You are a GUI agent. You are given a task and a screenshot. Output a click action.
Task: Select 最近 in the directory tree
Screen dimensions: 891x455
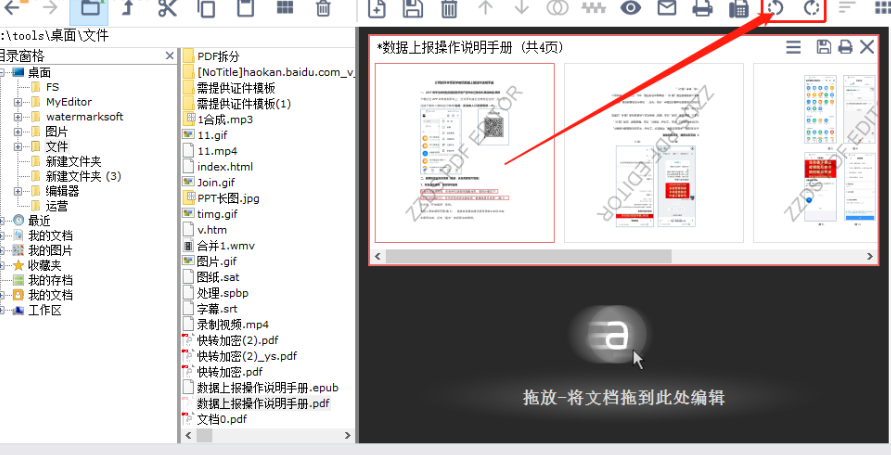(x=39, y=221)
